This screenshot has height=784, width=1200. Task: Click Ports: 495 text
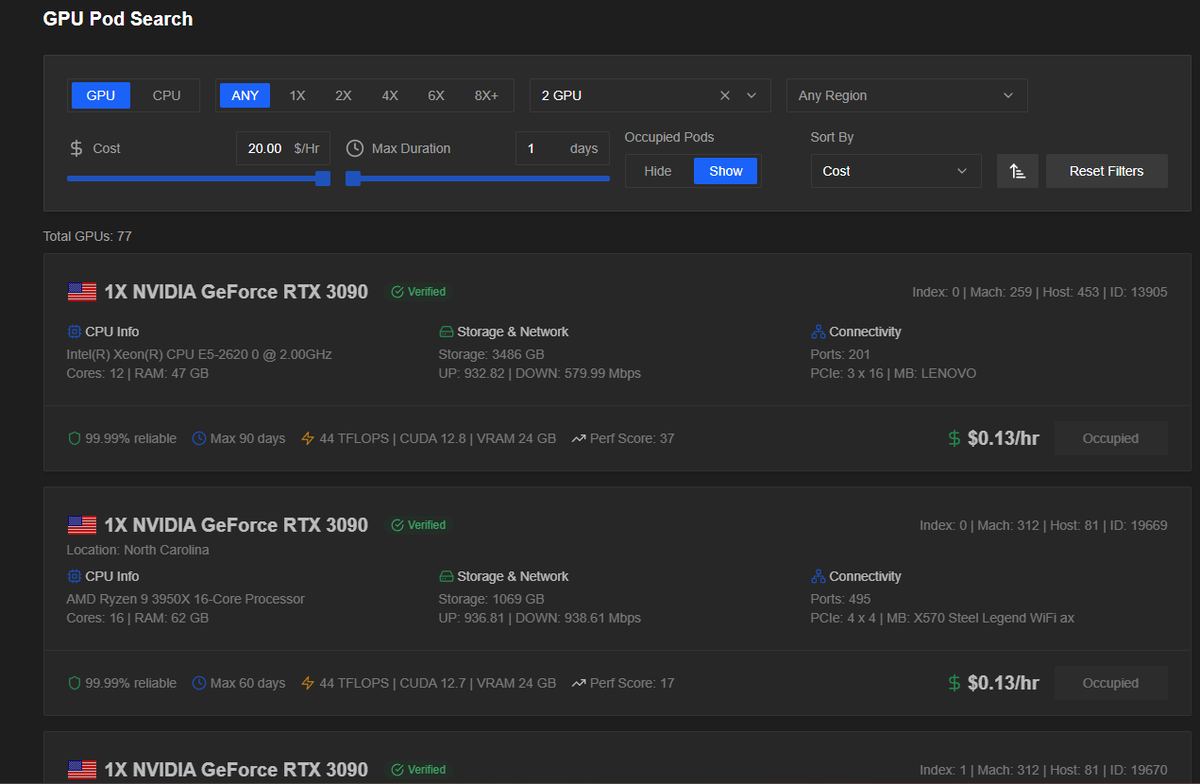click(x=841, y=599)
